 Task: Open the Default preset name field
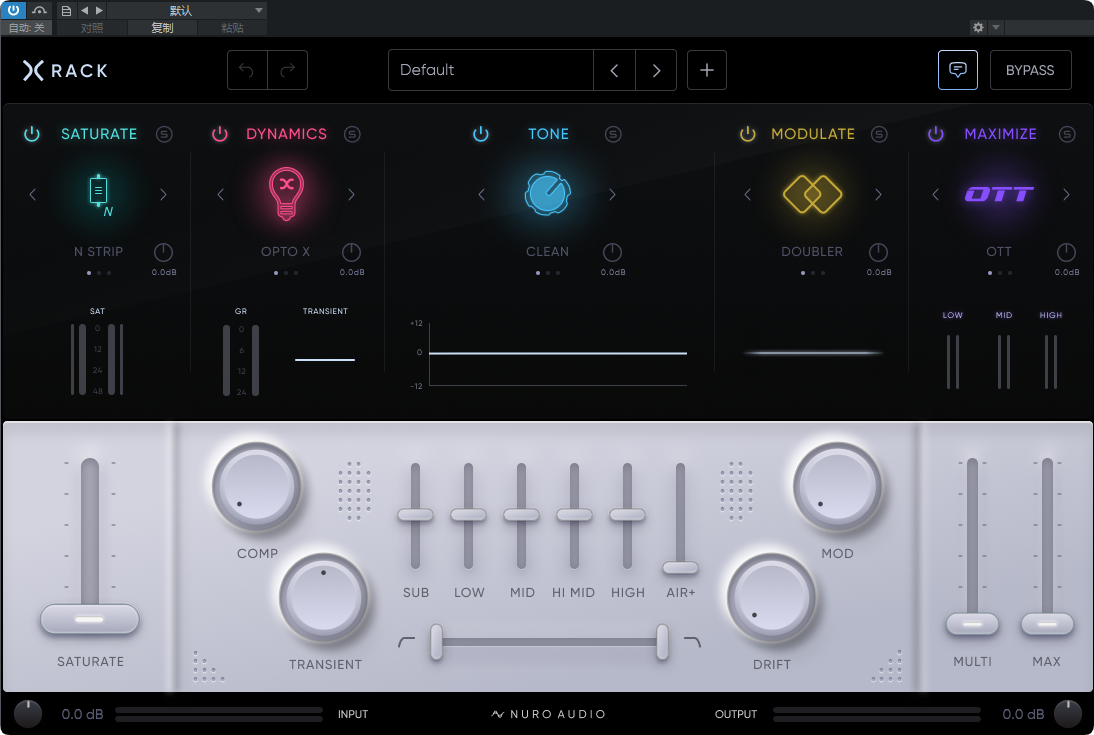(490, 70)
